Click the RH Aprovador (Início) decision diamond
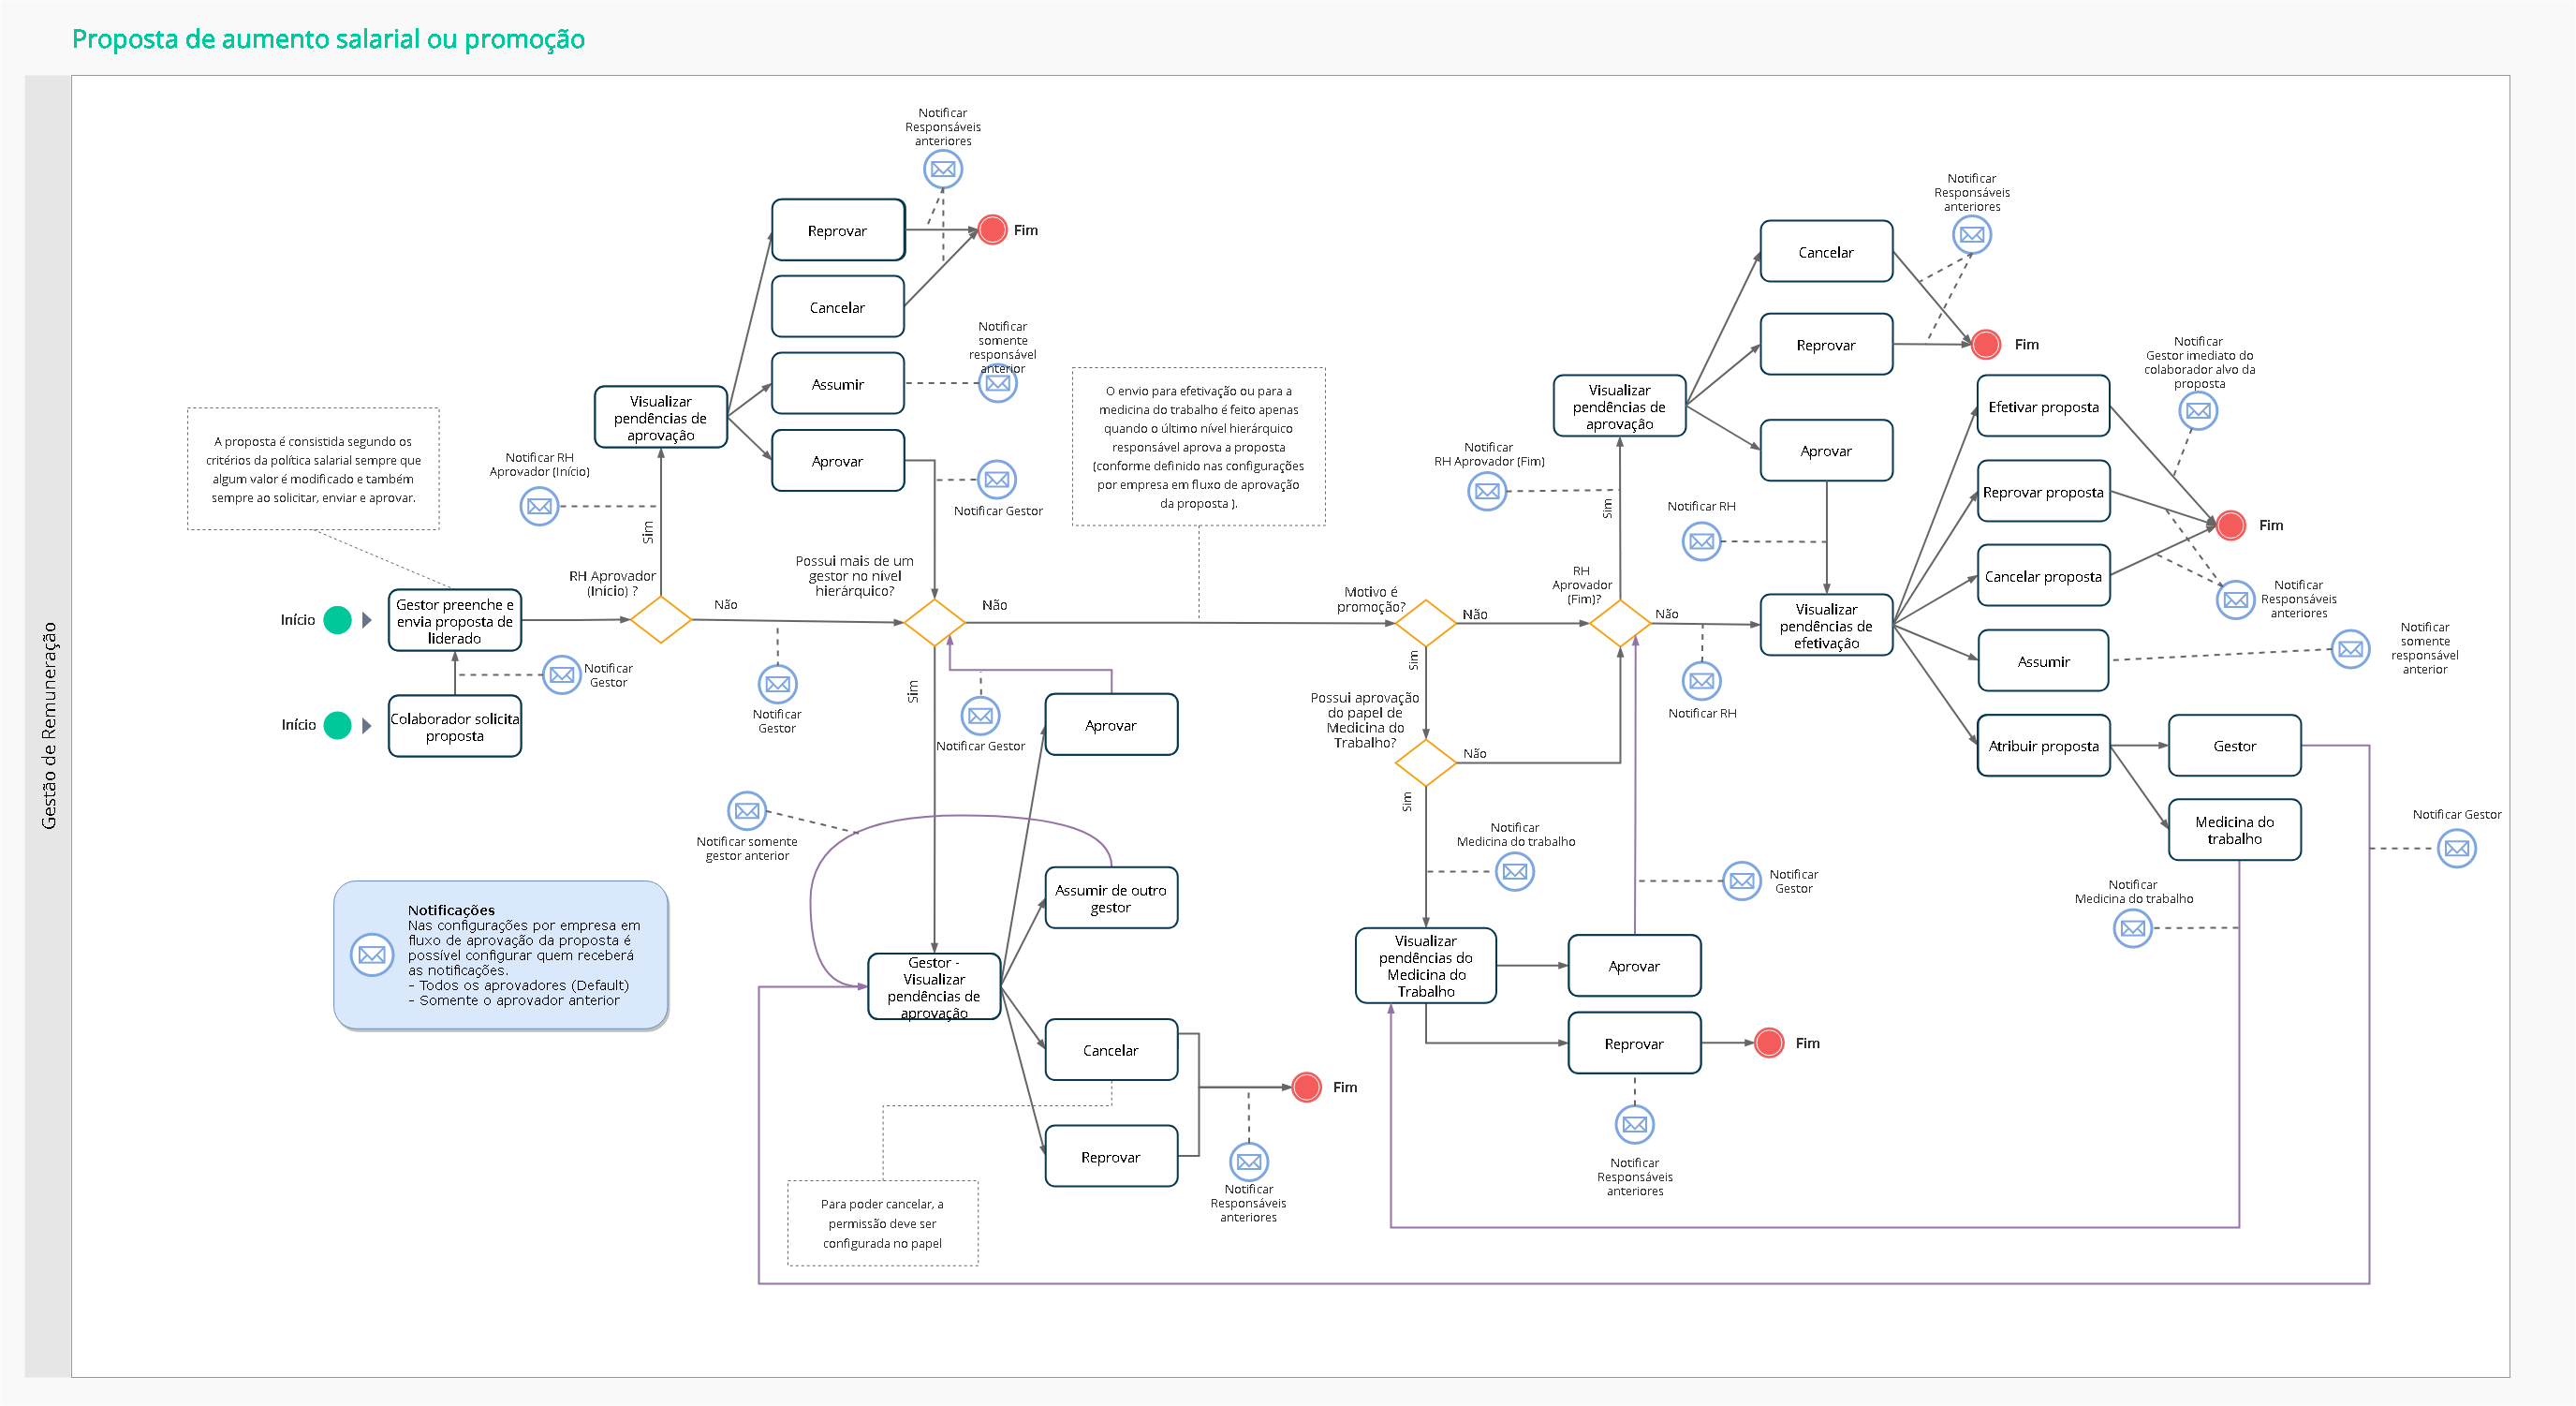2576x1406 pixels. tap(660, 620)
